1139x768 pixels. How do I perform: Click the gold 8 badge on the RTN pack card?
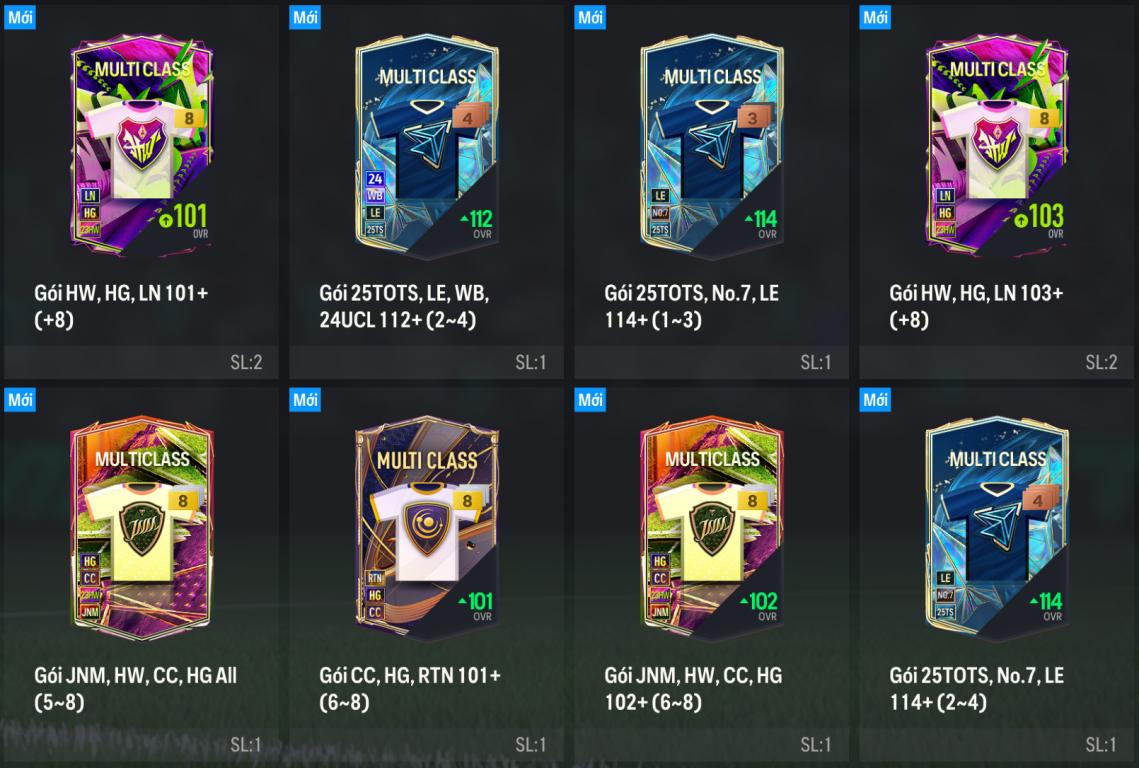point(467,501)
